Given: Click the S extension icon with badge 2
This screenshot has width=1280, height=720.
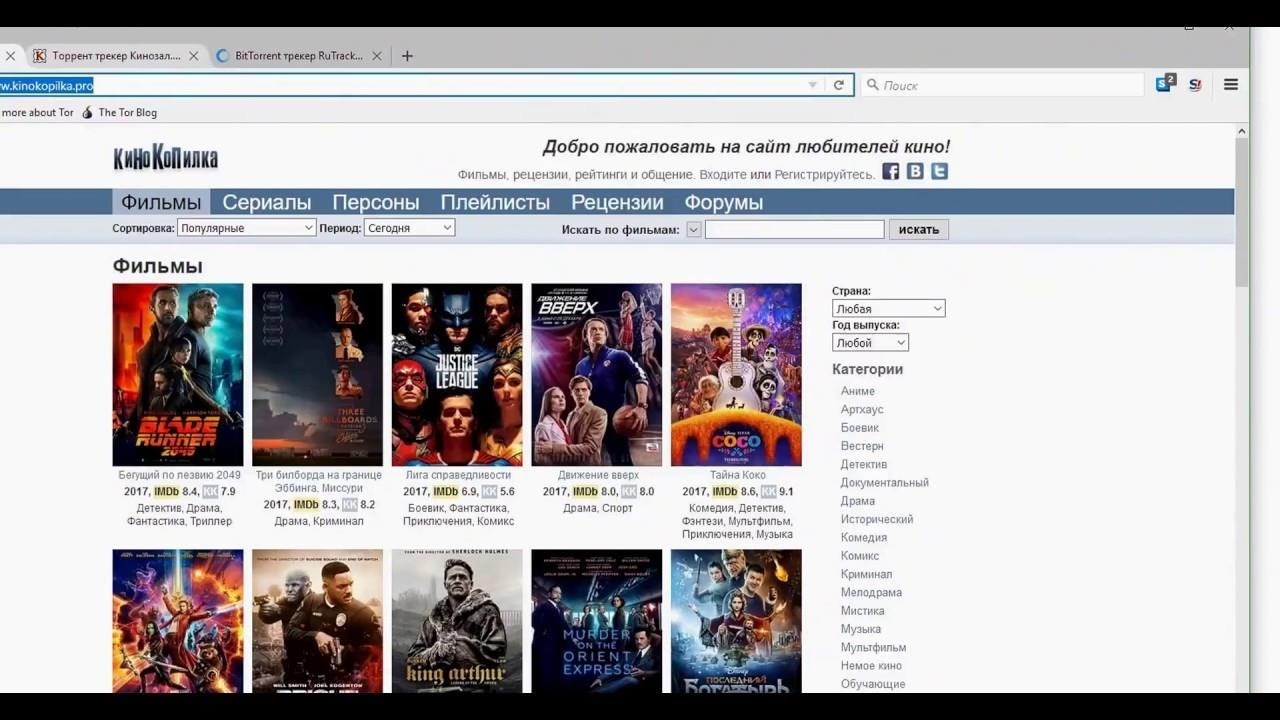Looking at the screenshot, I should (1165, 84).
